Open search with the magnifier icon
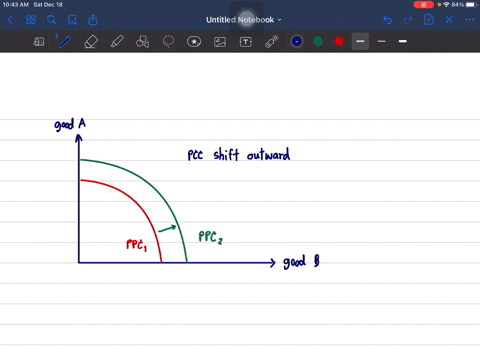Viewport: 480px width, 360px height. tap(51, 20)
